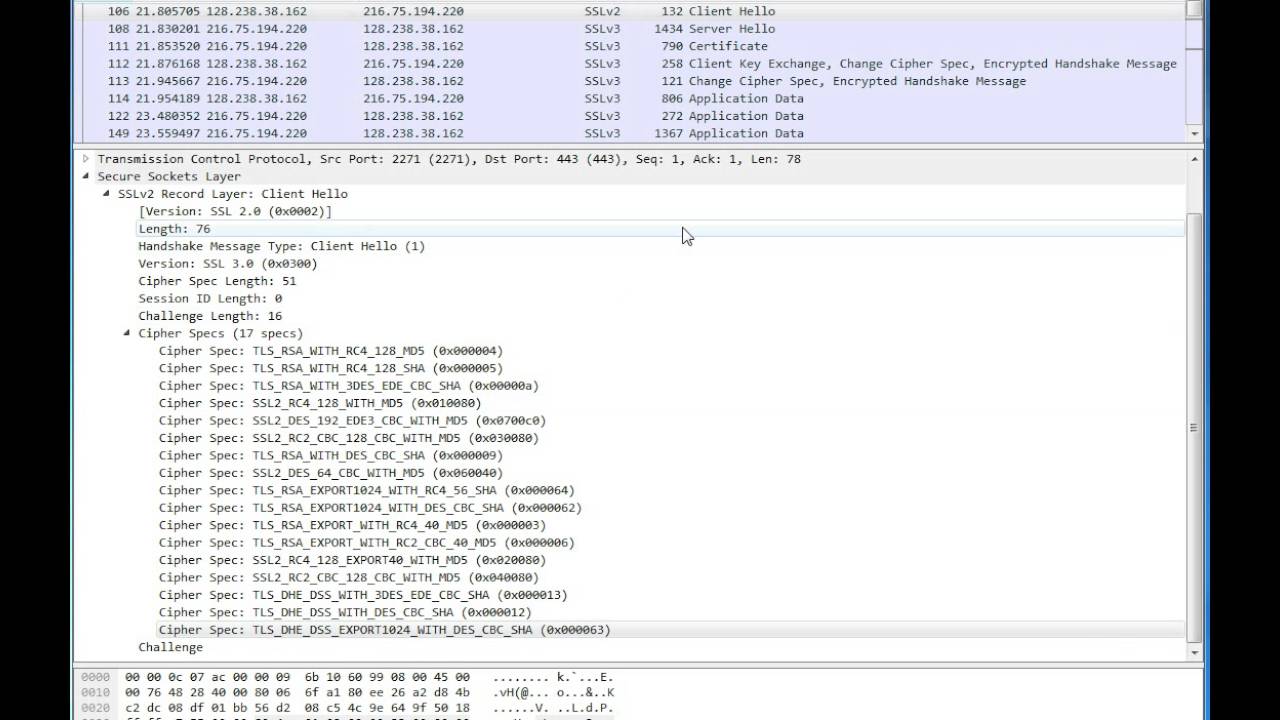Select packet 122 Application Data row

630,116
